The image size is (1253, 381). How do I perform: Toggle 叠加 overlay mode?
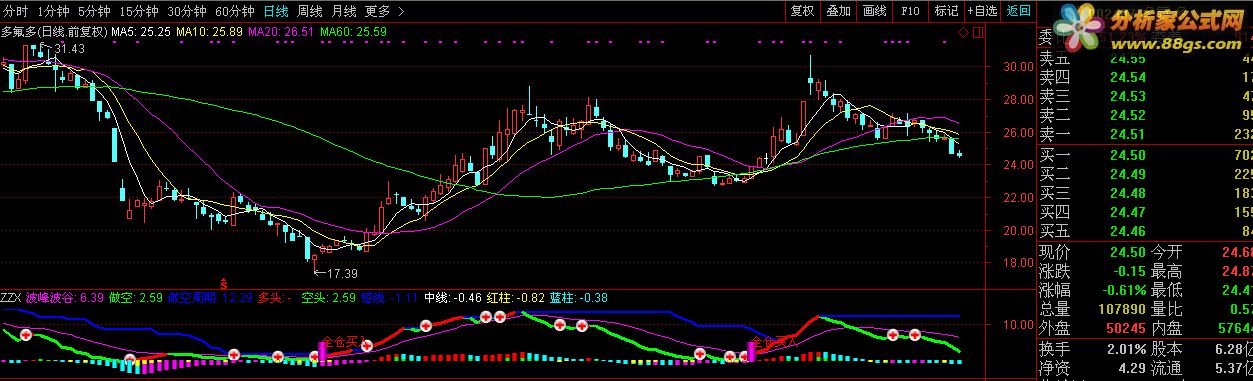838,11
